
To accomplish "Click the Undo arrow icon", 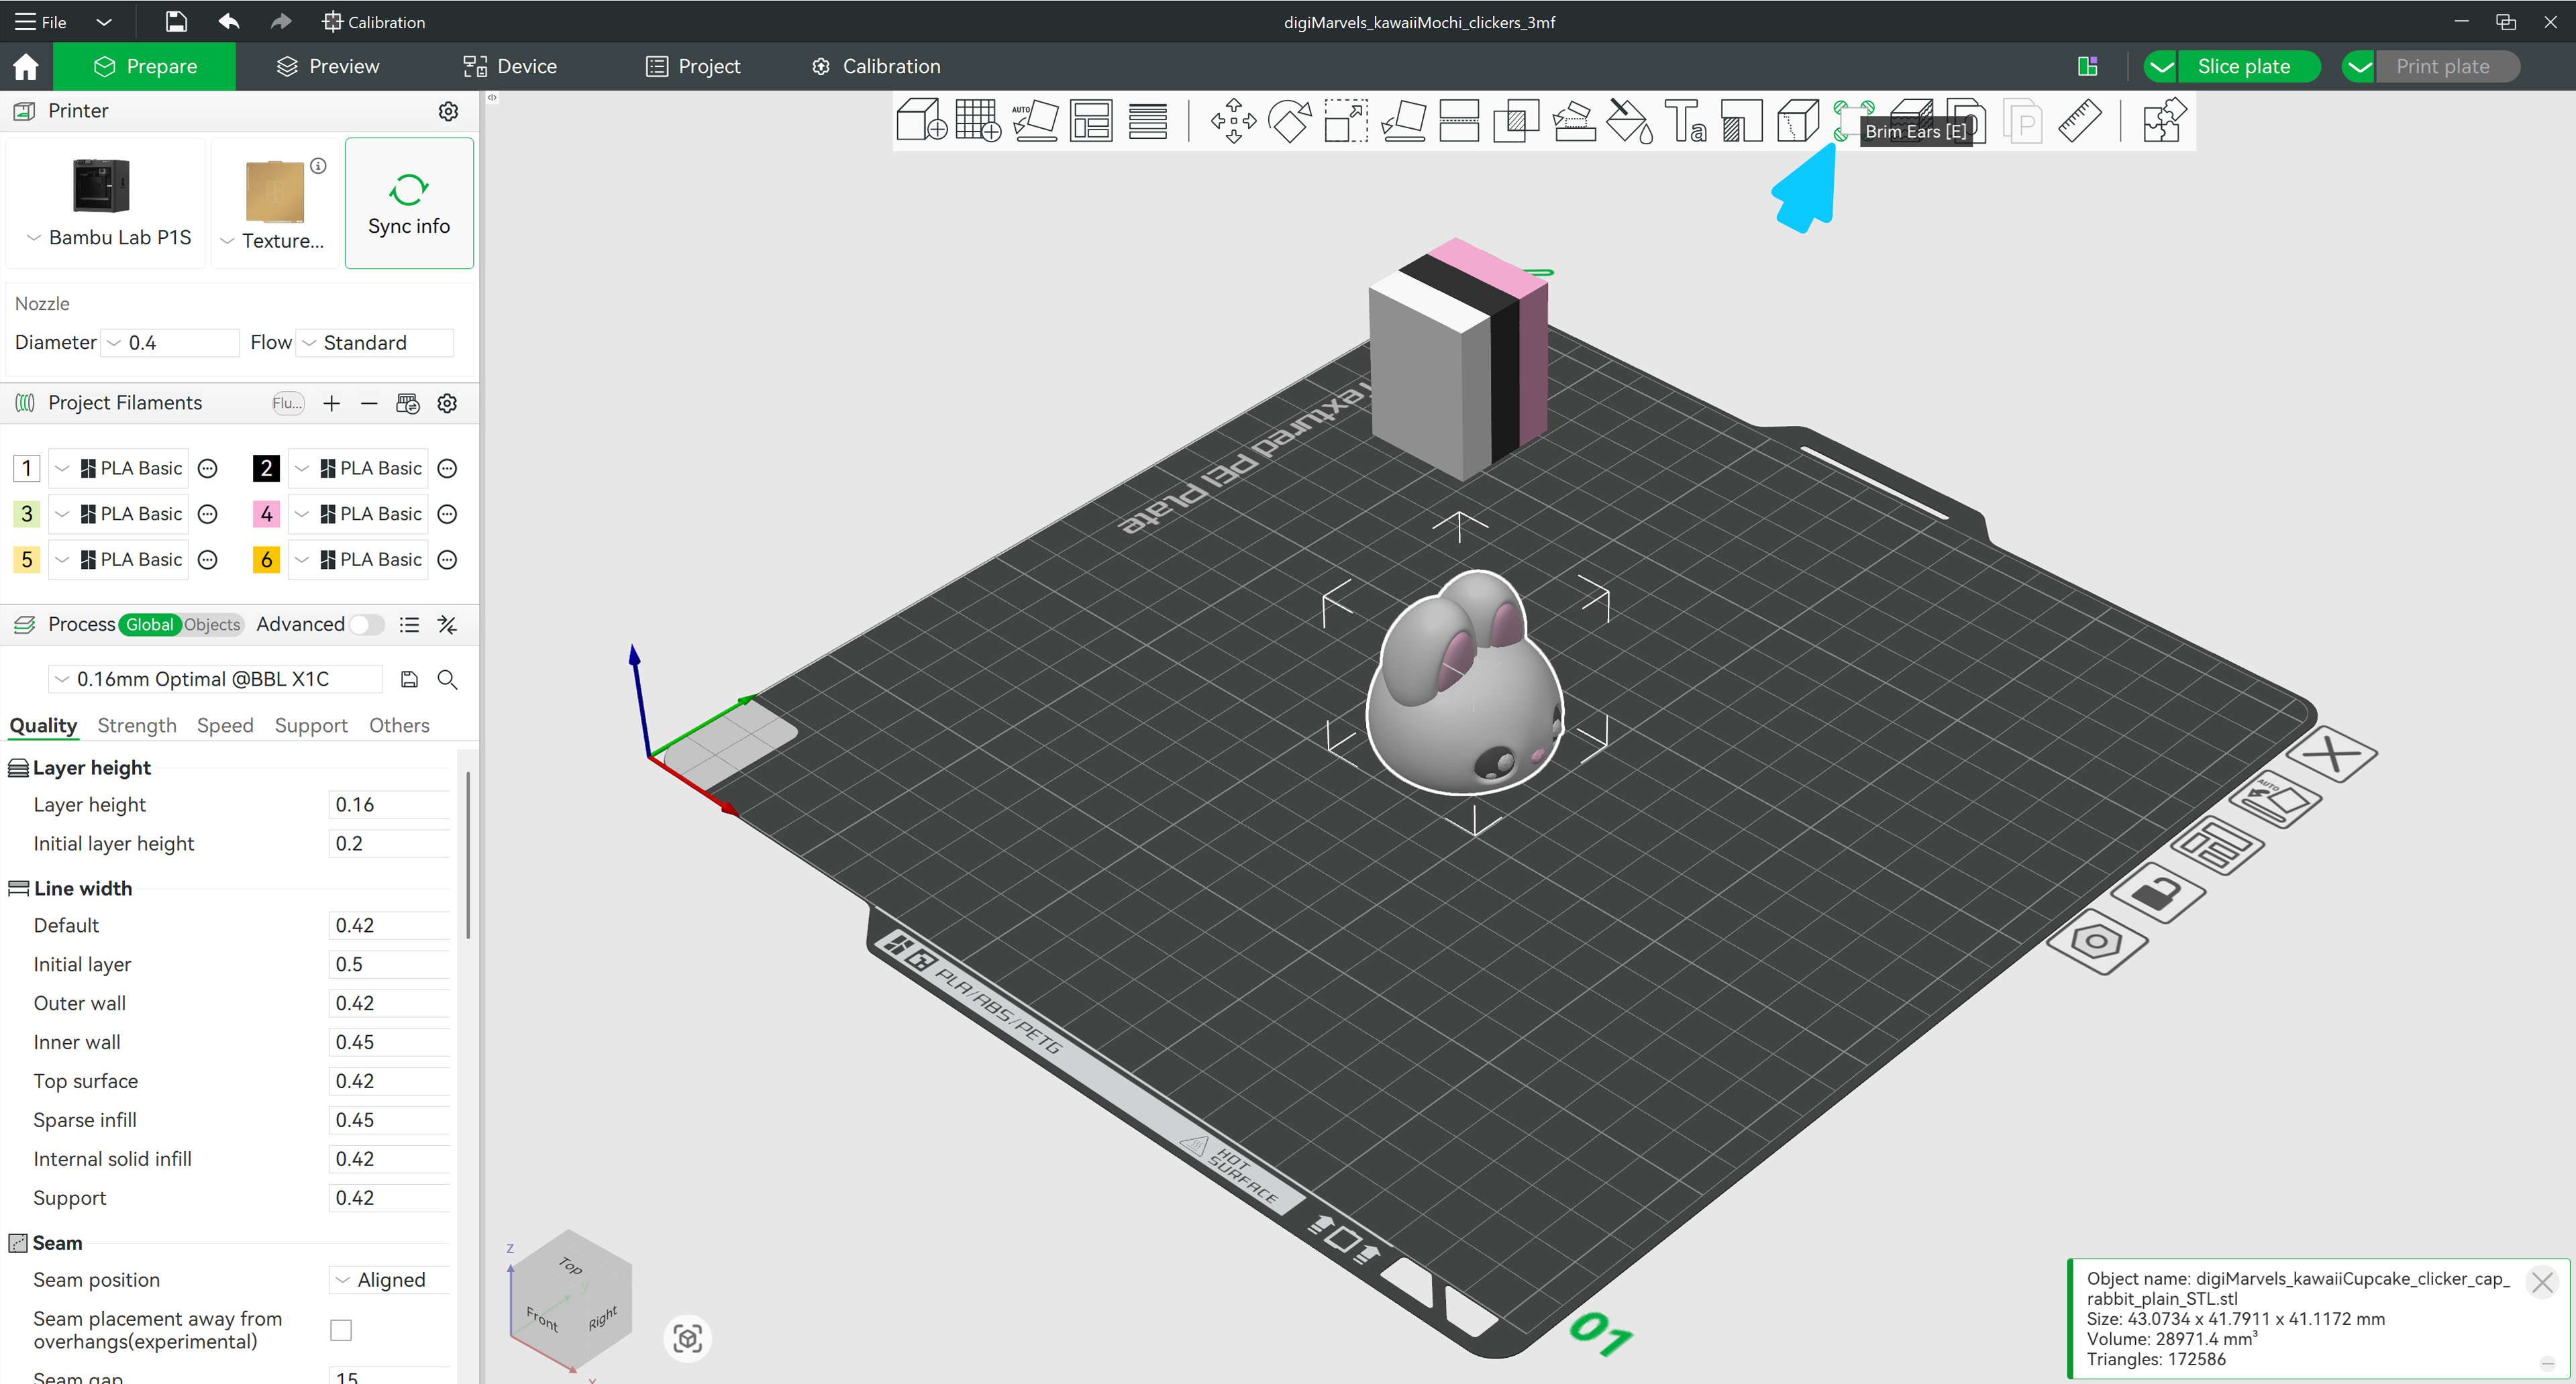I will (x=229, y=21).
